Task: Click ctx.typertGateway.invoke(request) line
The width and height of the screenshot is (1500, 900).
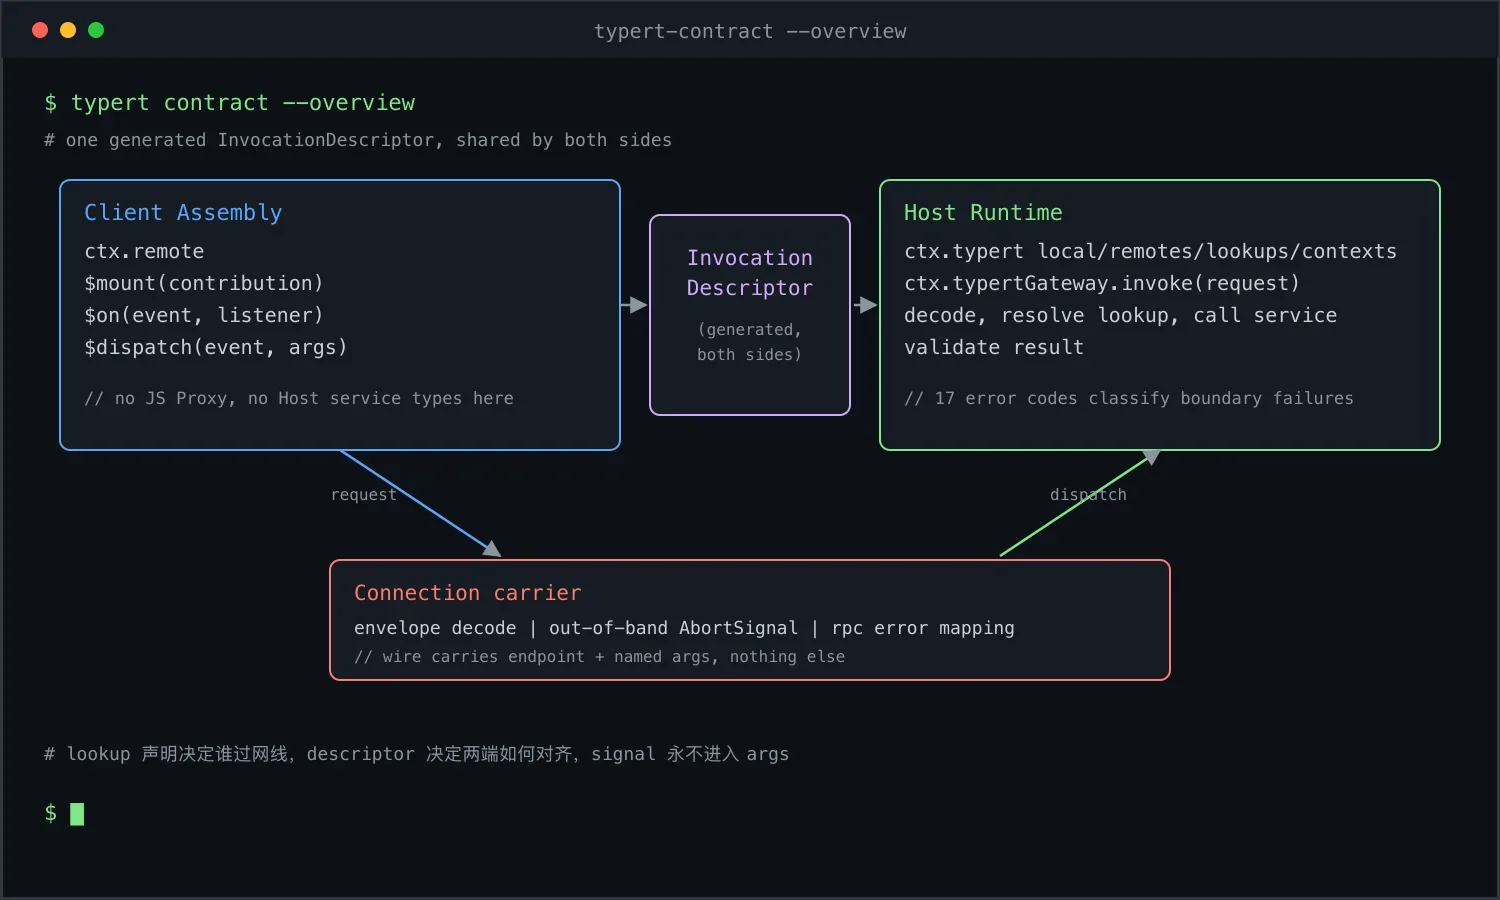Action: (x=1102, y=283)
